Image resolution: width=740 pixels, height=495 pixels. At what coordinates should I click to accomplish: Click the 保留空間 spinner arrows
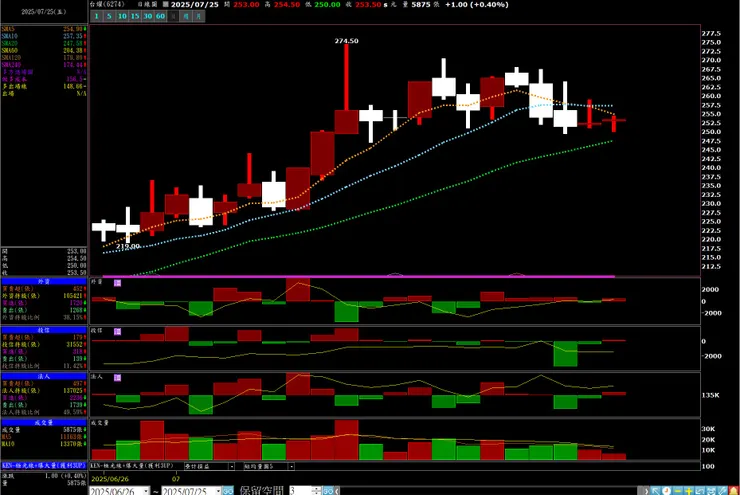317,491
